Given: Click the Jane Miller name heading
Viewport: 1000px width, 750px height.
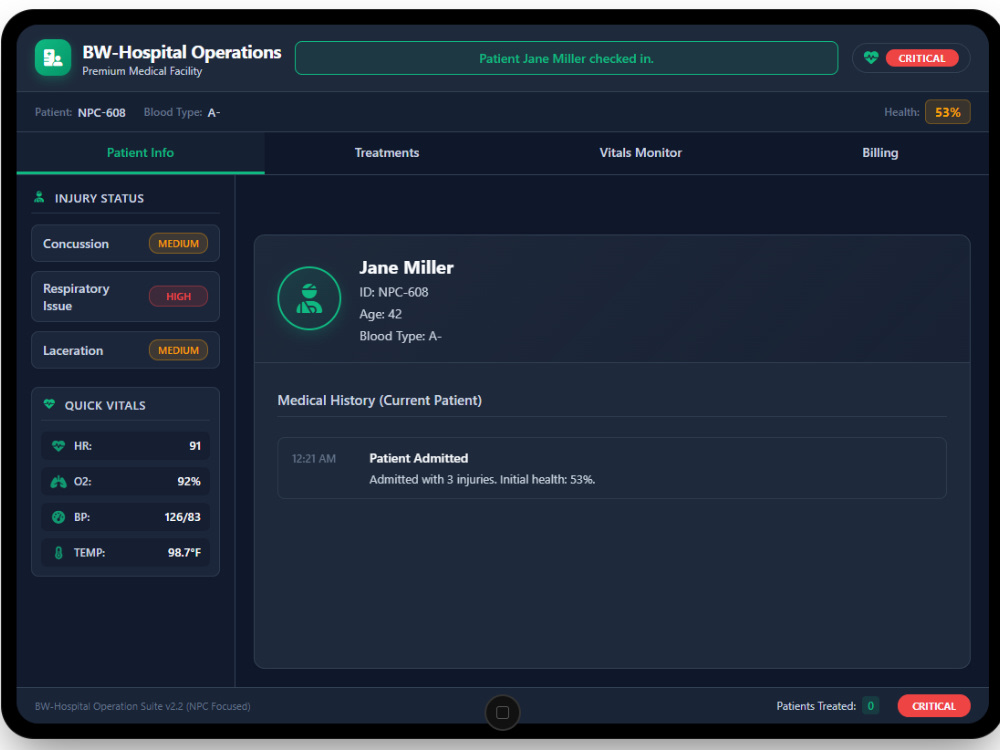Looking at the screenshot, I should pyautogui.click(x=406, y=268).
